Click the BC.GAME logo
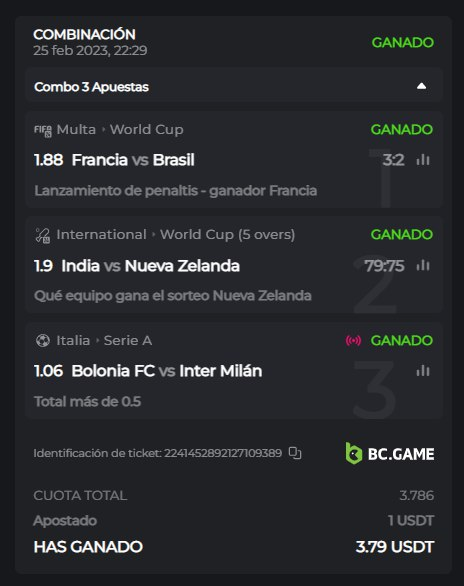This screenshot has width=464, height=586. 390,454
